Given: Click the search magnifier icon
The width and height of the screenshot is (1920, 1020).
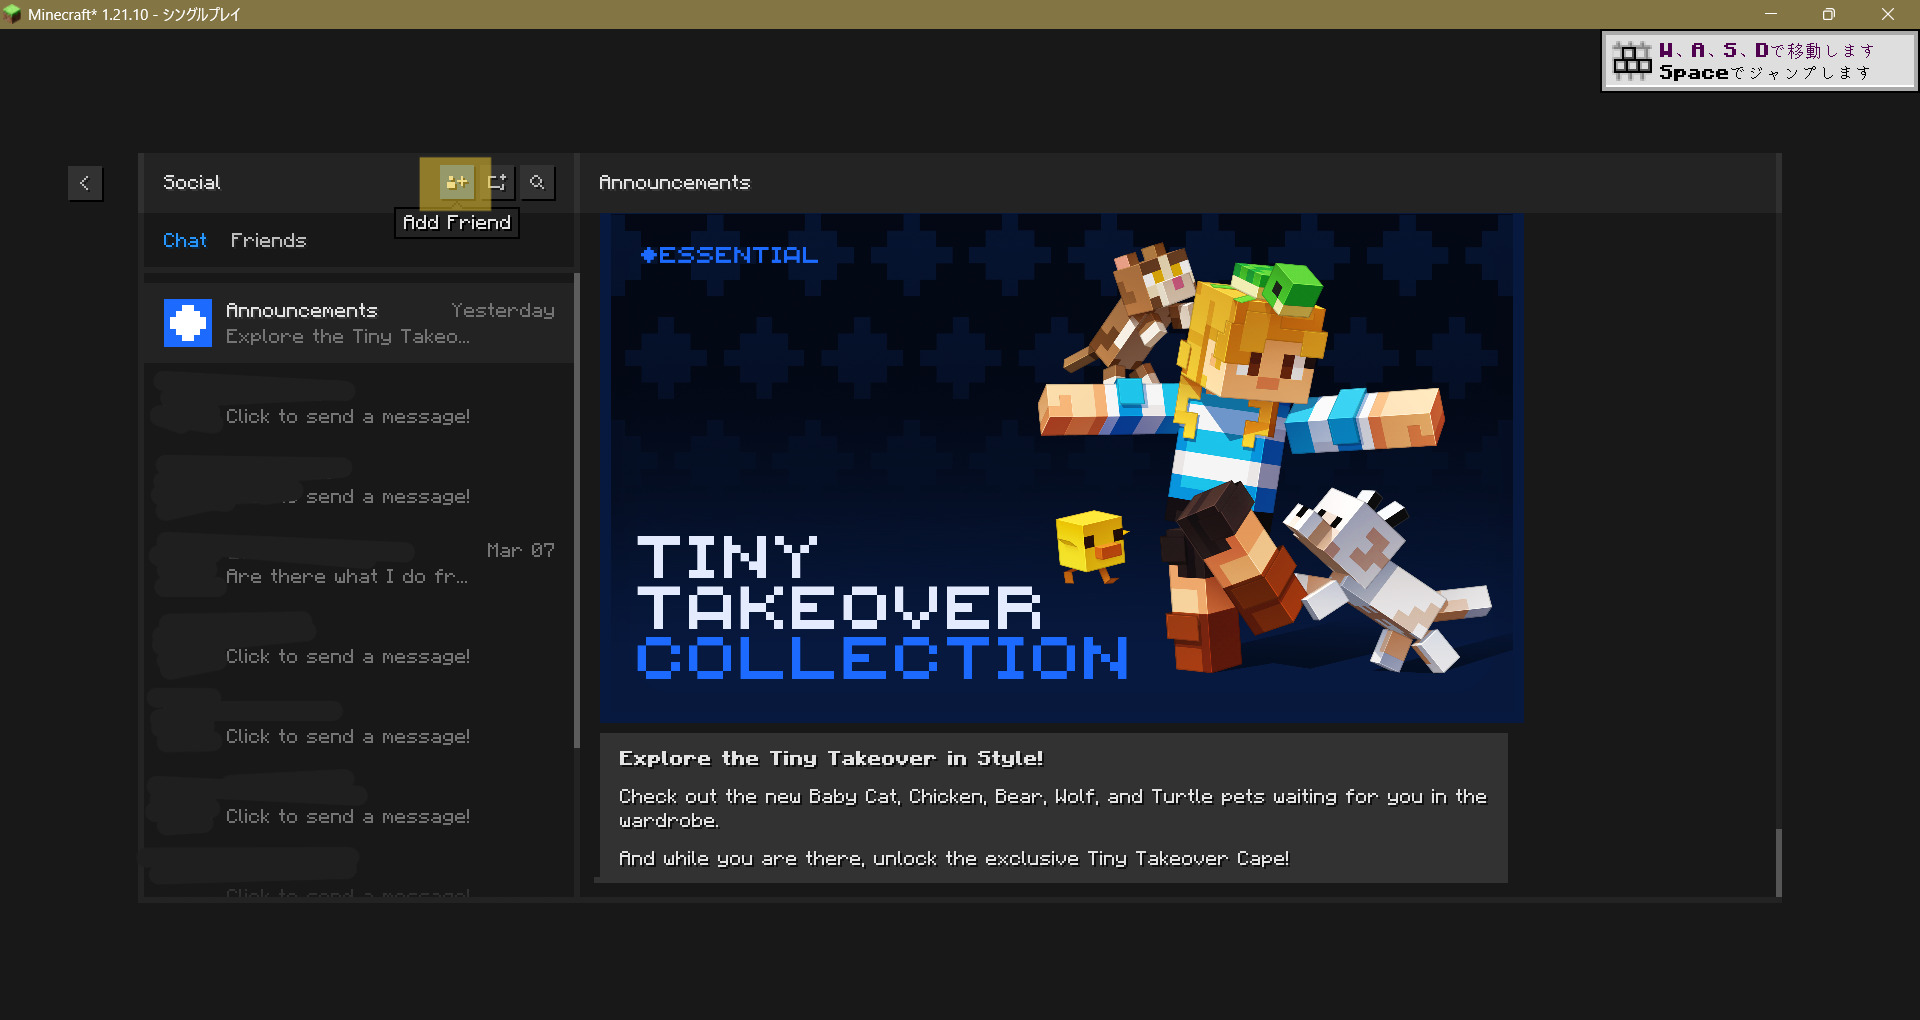Looking at the screenshot, I should (537, 182).
